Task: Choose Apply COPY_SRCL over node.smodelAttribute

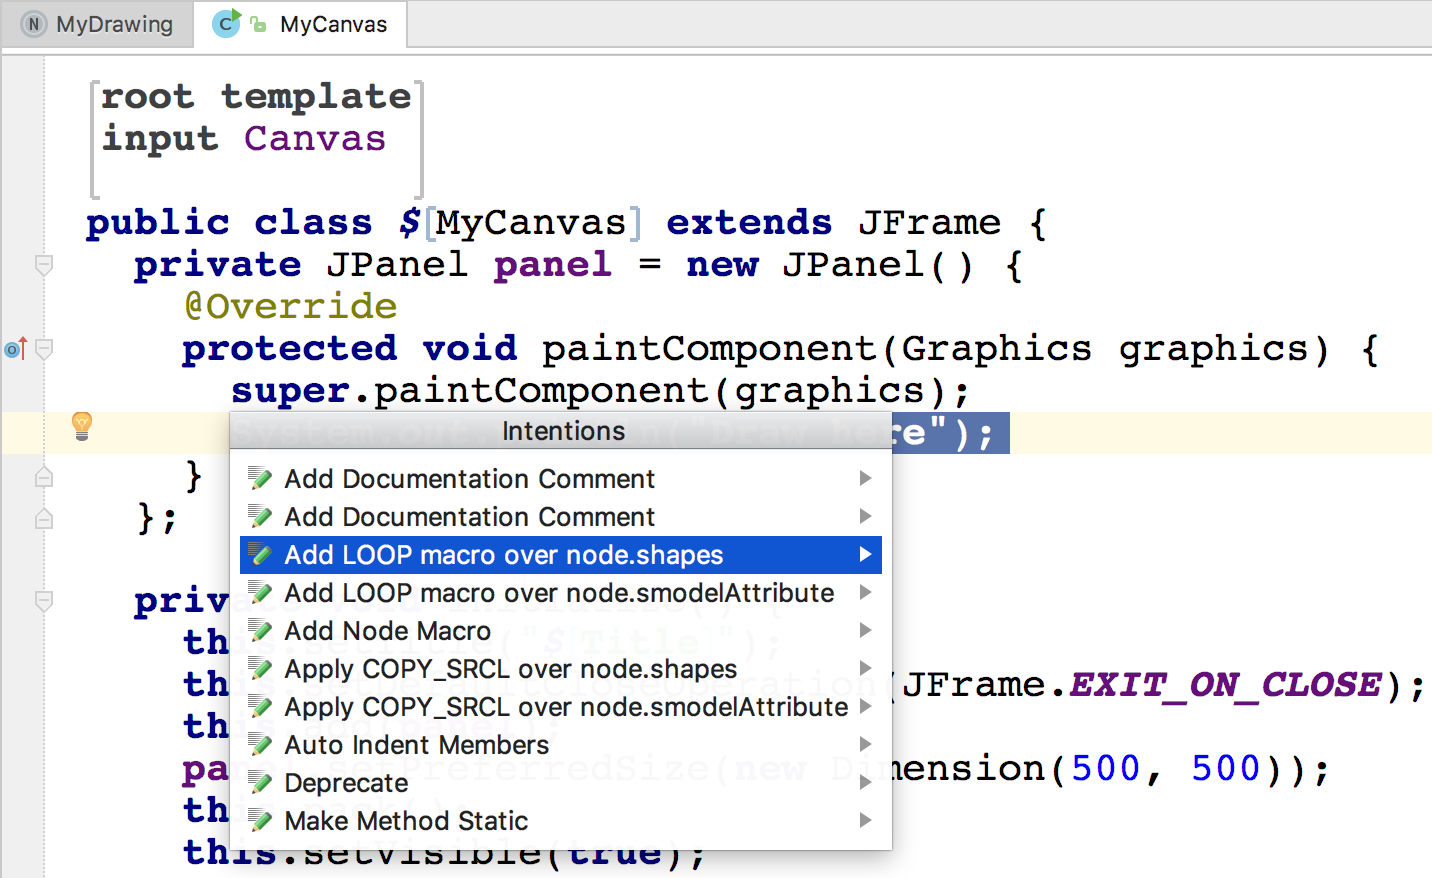Action: [565, 707]
